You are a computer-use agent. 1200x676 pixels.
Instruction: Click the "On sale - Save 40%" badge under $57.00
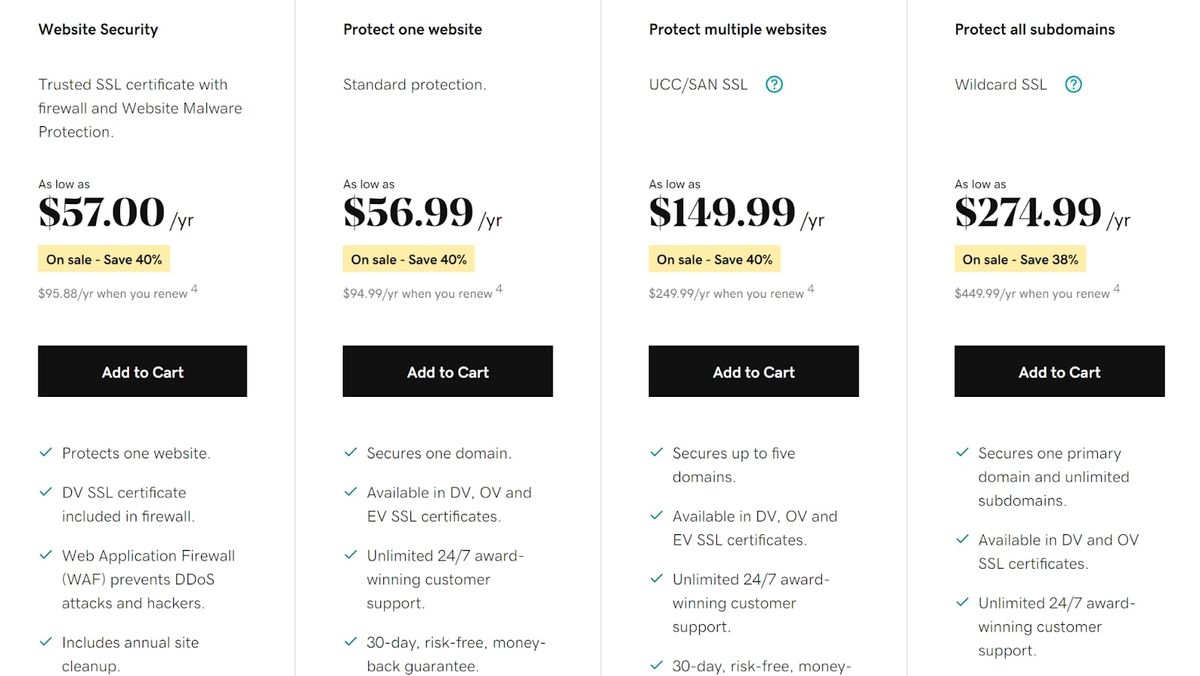tap(104, 258)
